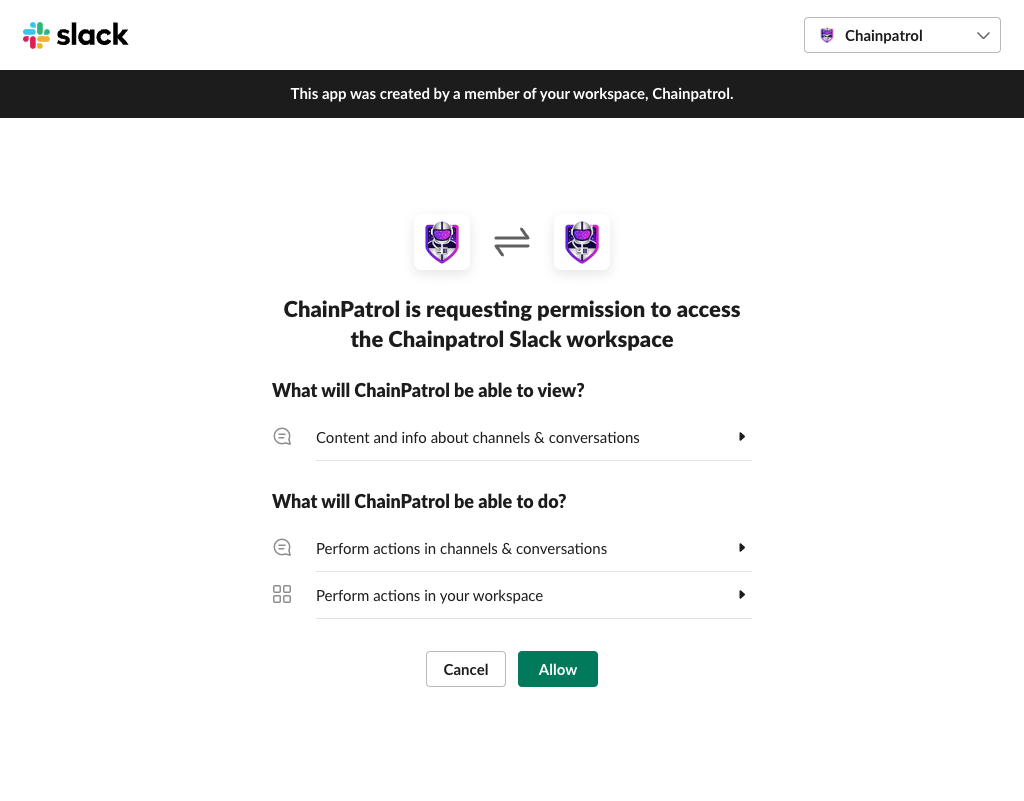Click the speech bubble icon beside content permissions
The width and height of the screenshot is (1024, 801).
click(282, 436)
